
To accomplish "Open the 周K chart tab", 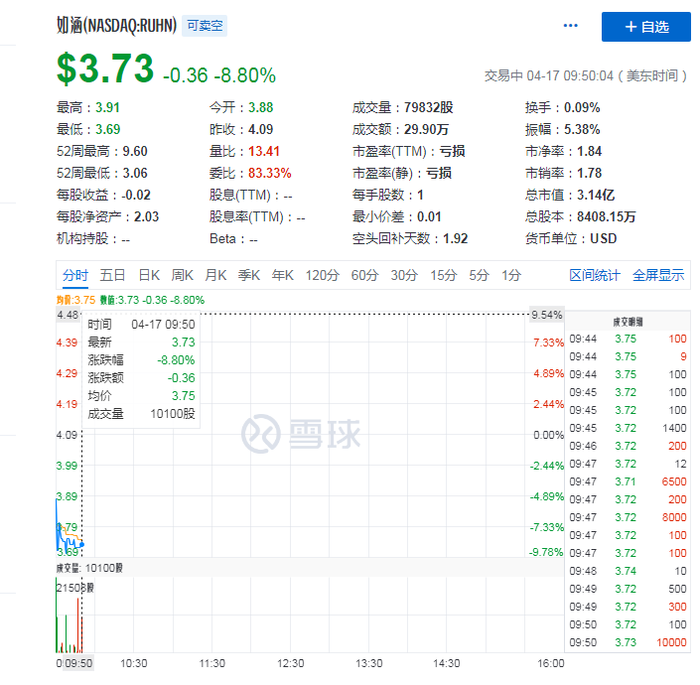I will (x=182, y=275).
